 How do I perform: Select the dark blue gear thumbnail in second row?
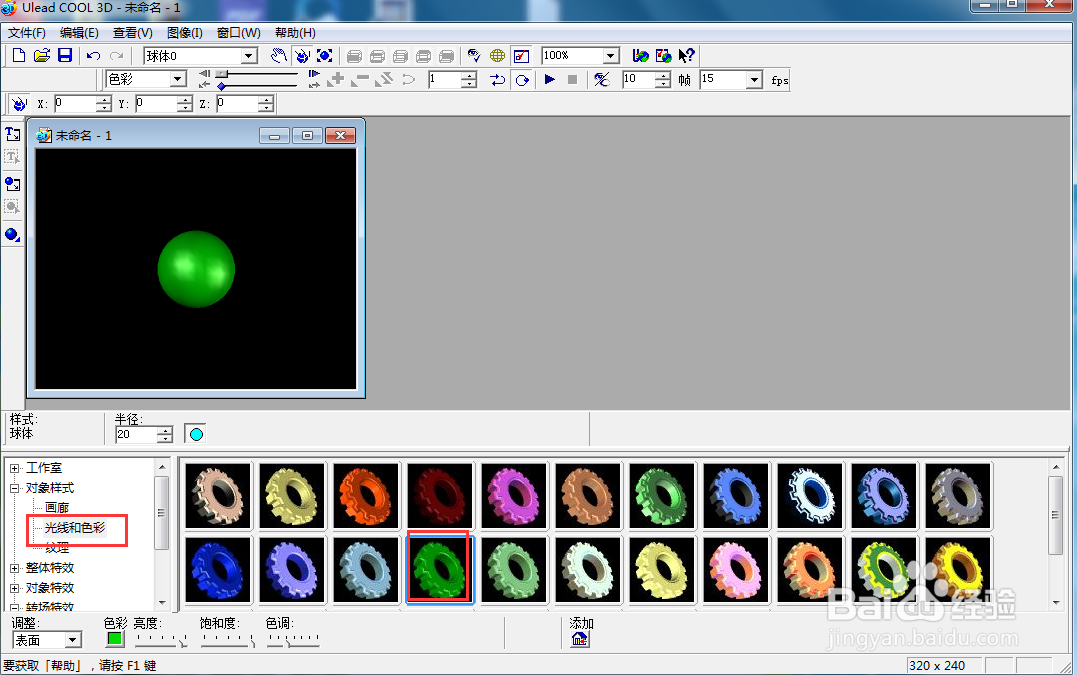tap(218, 570)
